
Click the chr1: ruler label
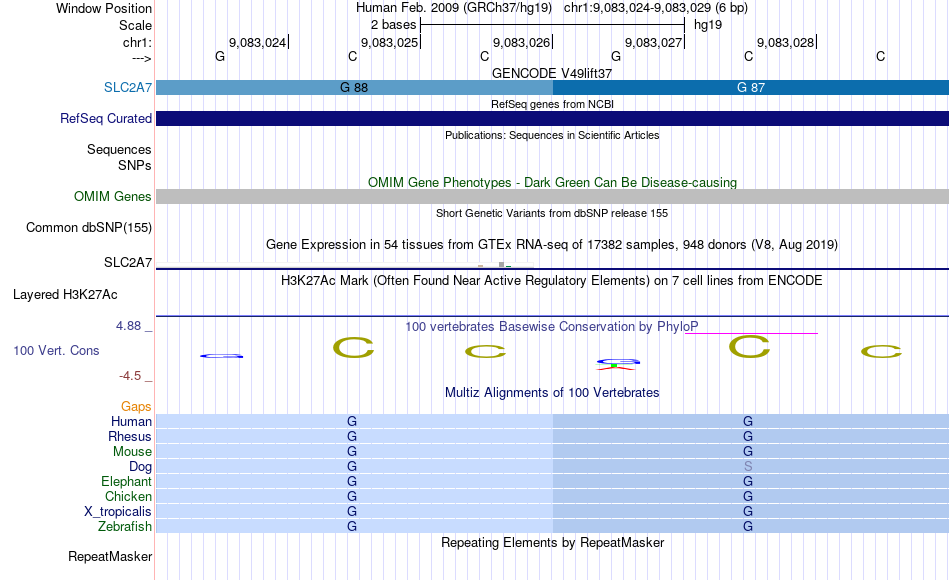[x=138, y=42]
